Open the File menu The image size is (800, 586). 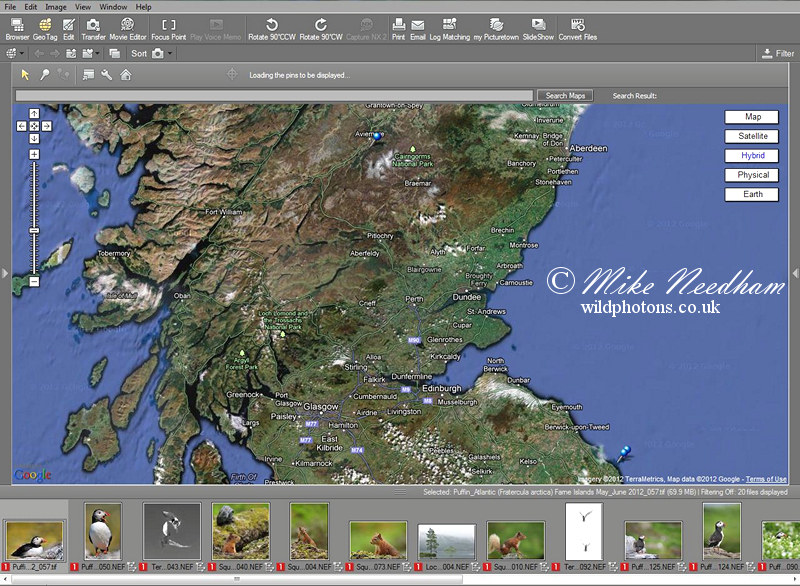click(10, 7)
